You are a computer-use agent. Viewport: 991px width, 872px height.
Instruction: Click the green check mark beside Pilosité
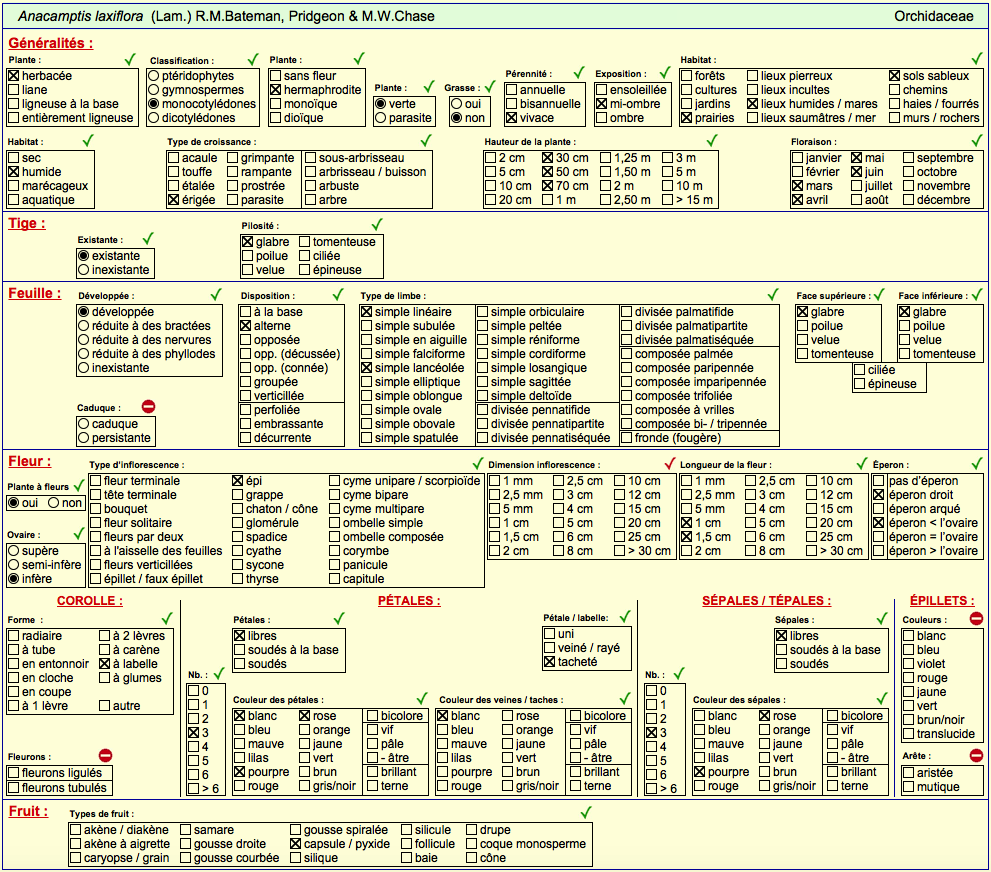(x=377, y=224)
